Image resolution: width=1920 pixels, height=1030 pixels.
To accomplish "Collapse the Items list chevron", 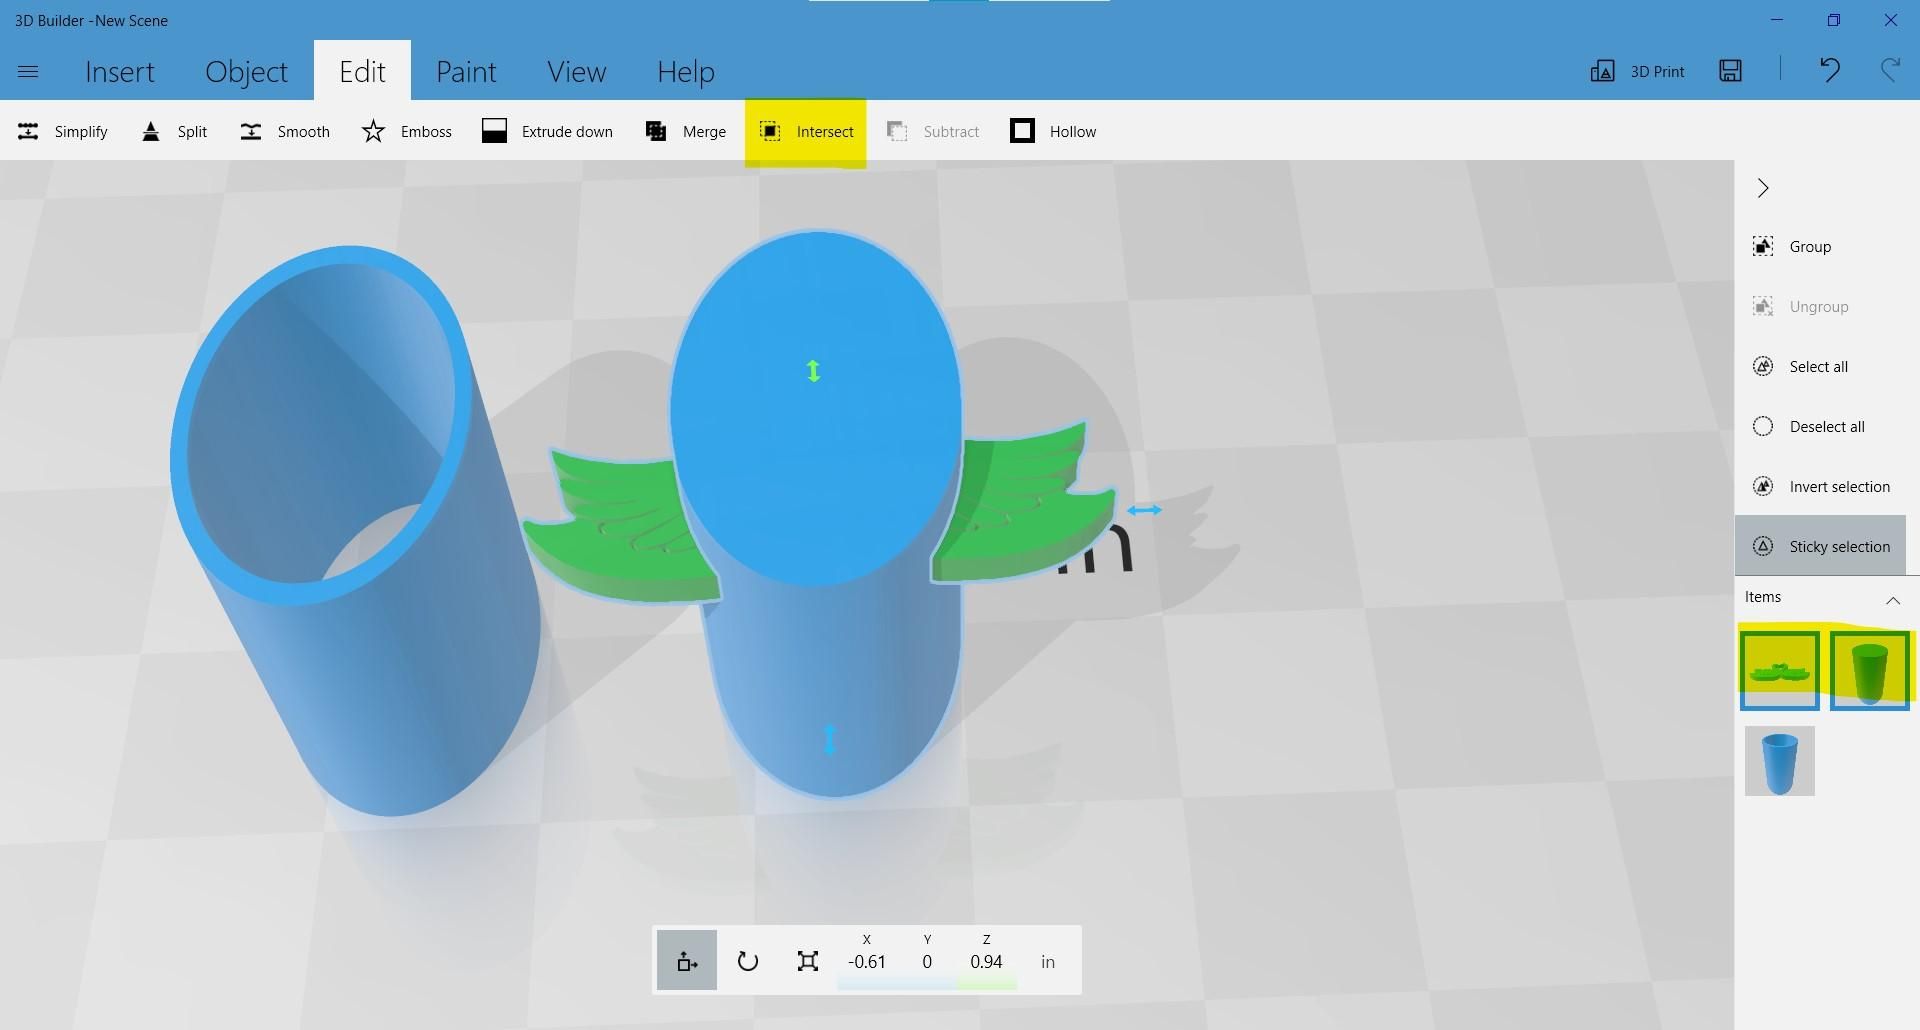I will [1893, 600].
